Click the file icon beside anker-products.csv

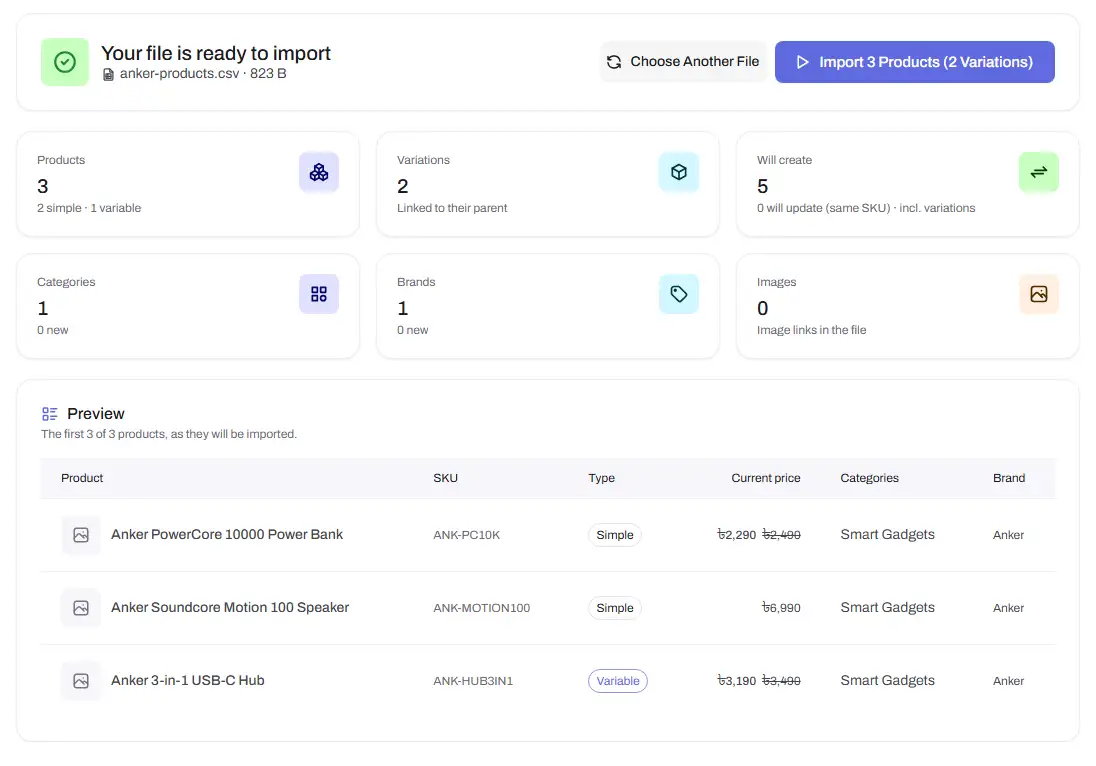(x=108, y=74)
